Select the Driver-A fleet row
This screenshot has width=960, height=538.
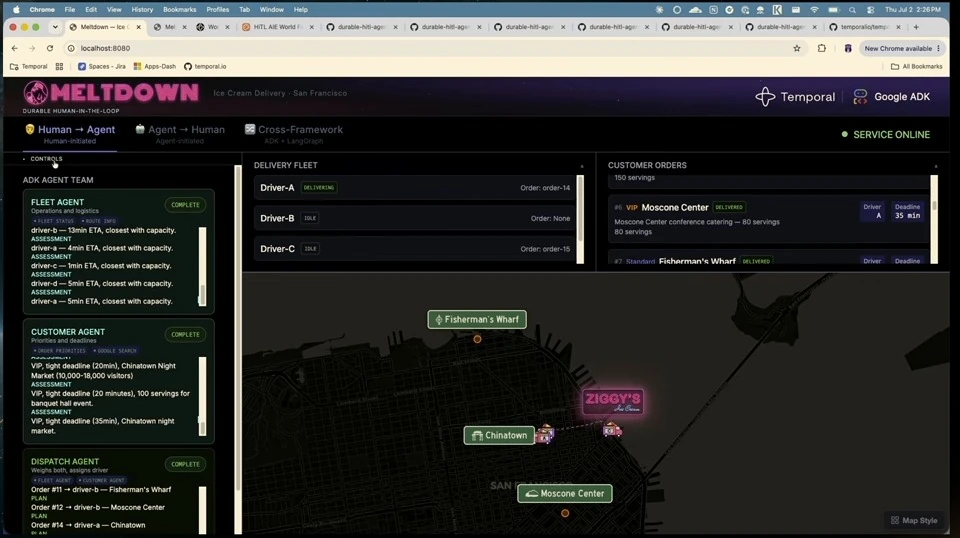coord(416,188)
